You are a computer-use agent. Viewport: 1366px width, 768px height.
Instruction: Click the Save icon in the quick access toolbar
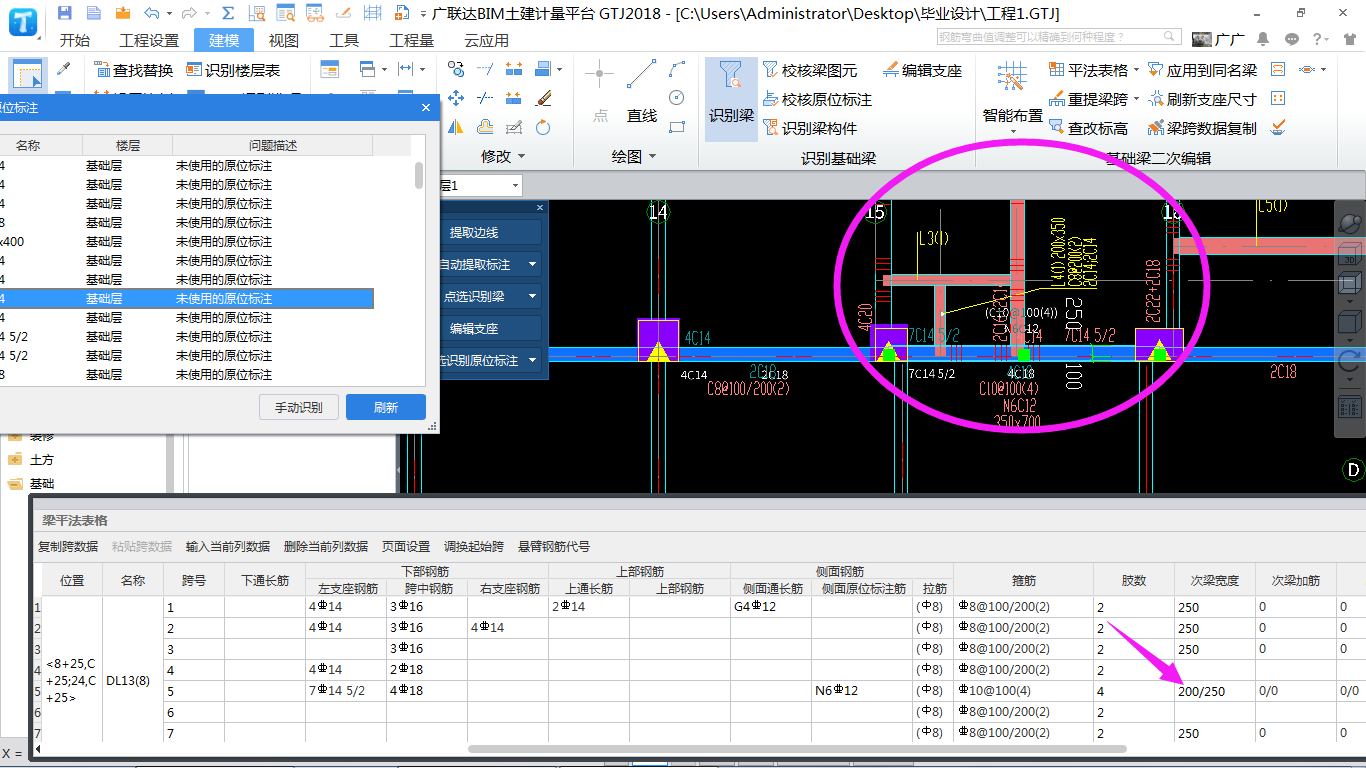[x=65, y=13]
